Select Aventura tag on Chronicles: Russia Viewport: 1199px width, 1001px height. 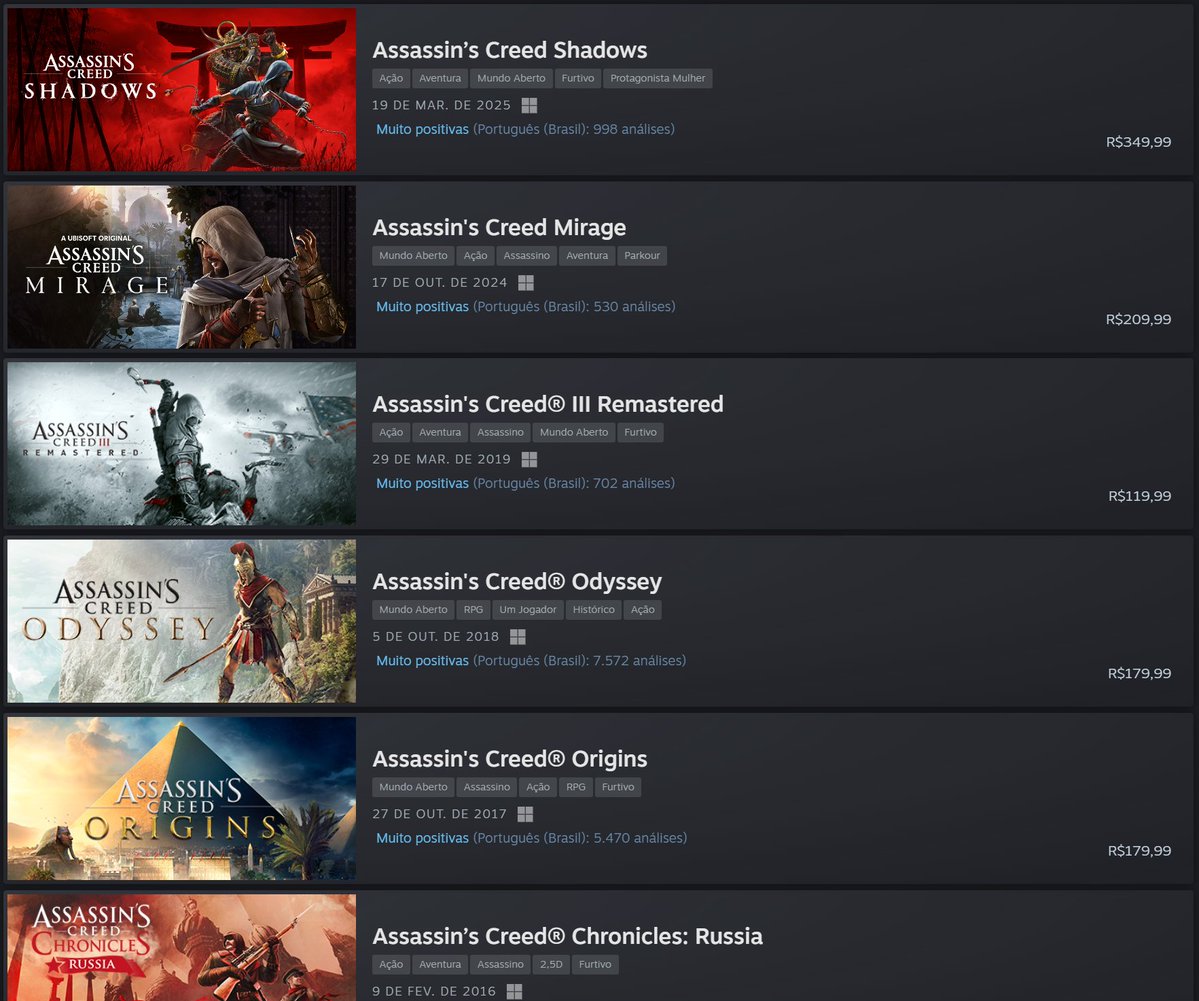tap(440, 964)
